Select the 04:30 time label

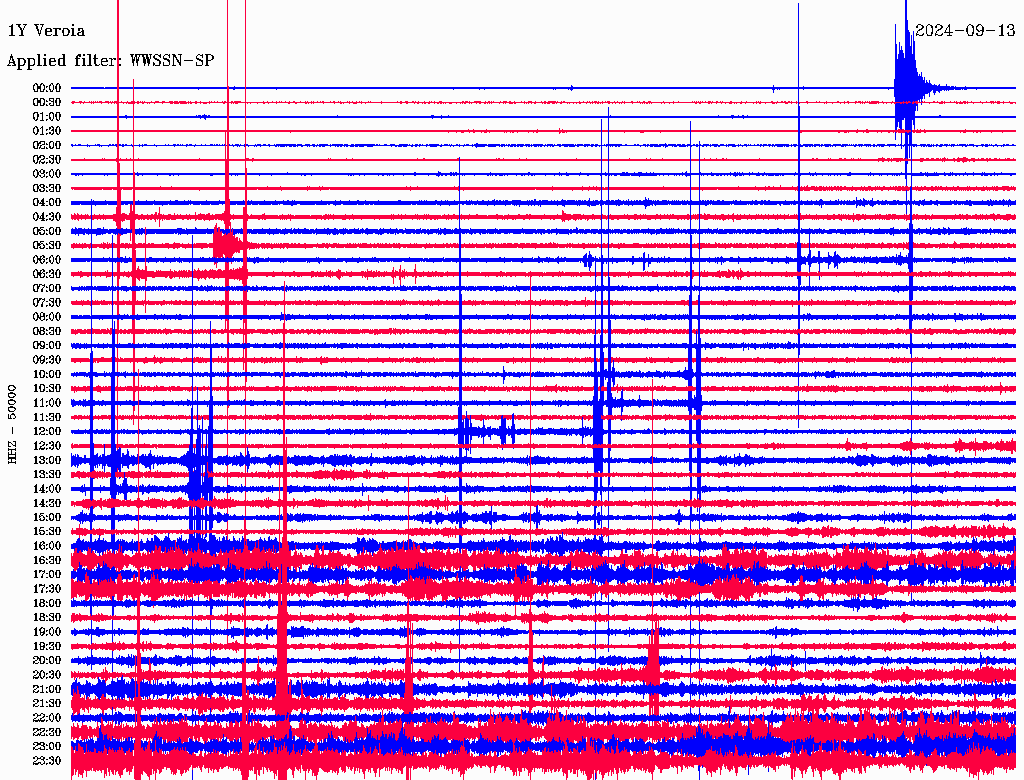pos(47,217)
